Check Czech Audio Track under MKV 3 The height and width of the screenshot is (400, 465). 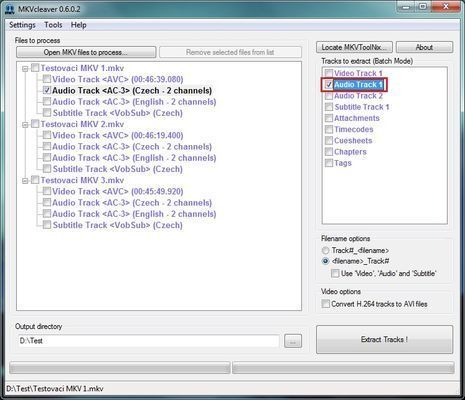(47, 202)
